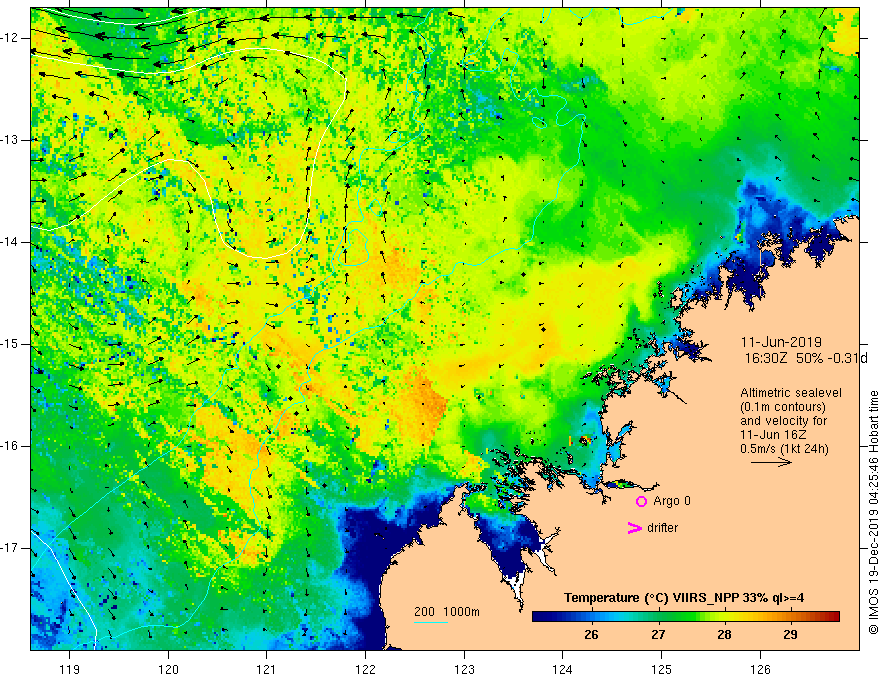Click the -14 latitude axis label
Screen dimensions: 880x680
[10, 242]
